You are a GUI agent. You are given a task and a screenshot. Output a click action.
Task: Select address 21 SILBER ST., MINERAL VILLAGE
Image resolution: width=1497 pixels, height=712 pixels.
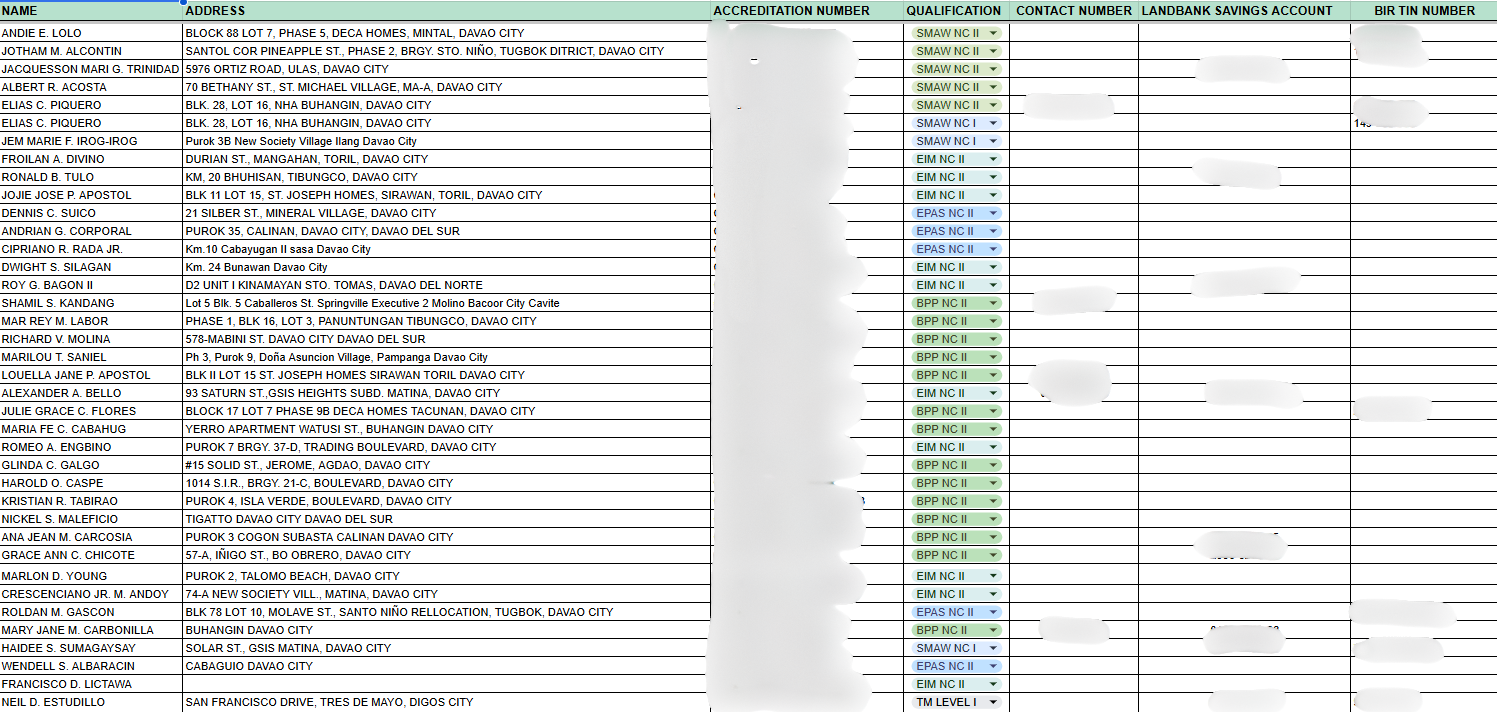point(446,213)
